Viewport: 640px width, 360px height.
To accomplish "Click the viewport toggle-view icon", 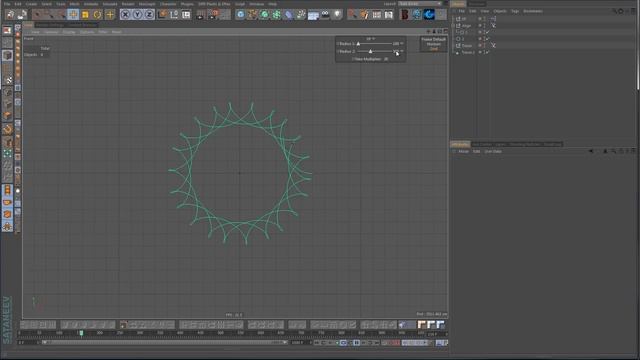I will [445, 31].
